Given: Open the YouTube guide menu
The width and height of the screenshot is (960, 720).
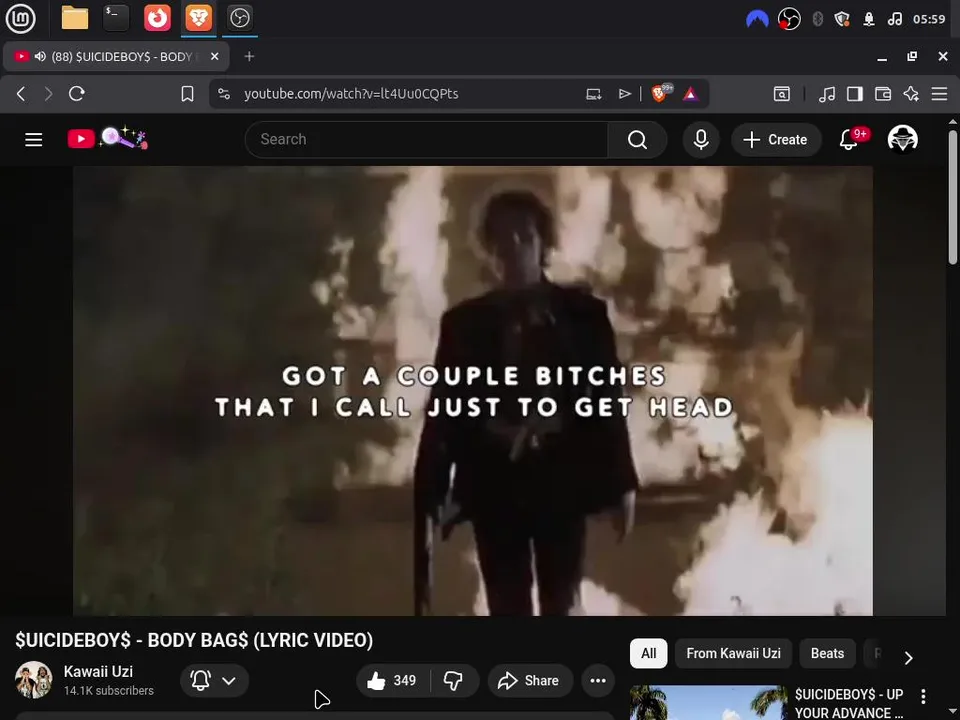Looking at the screenshot, I should pos(34,140).
